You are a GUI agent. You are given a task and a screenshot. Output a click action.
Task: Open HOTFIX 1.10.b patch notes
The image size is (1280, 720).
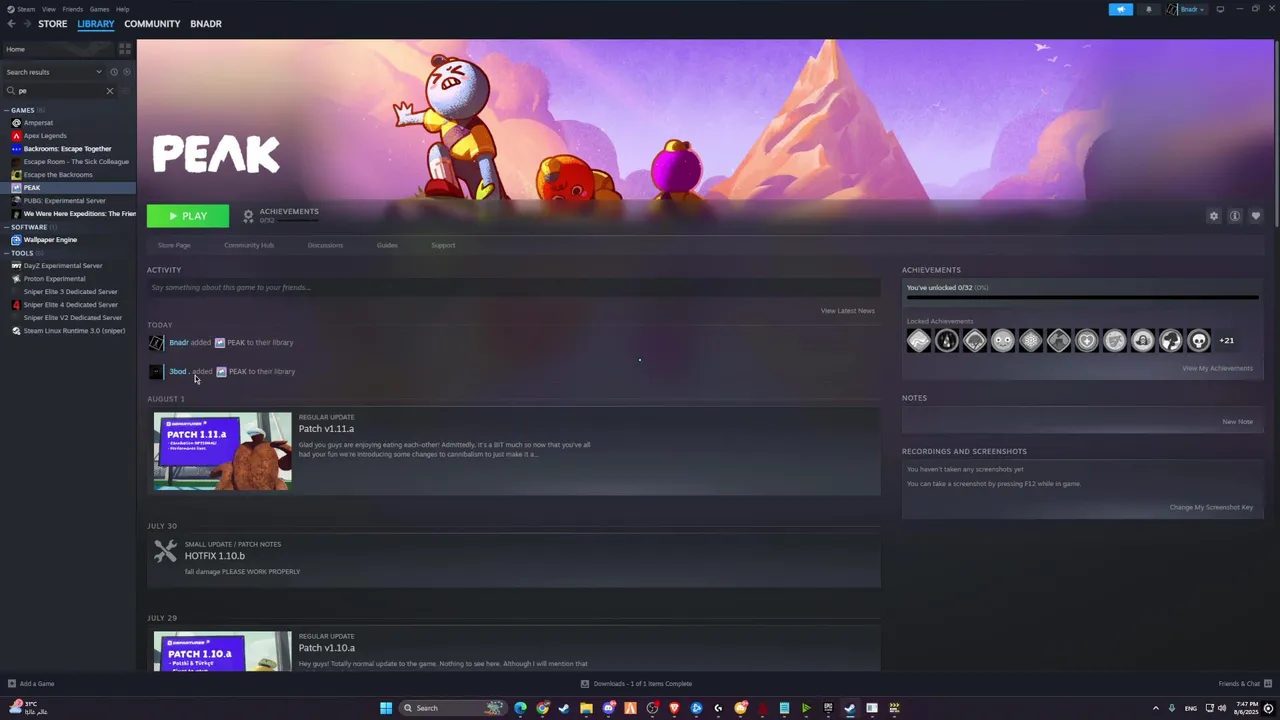click(215, 556)
